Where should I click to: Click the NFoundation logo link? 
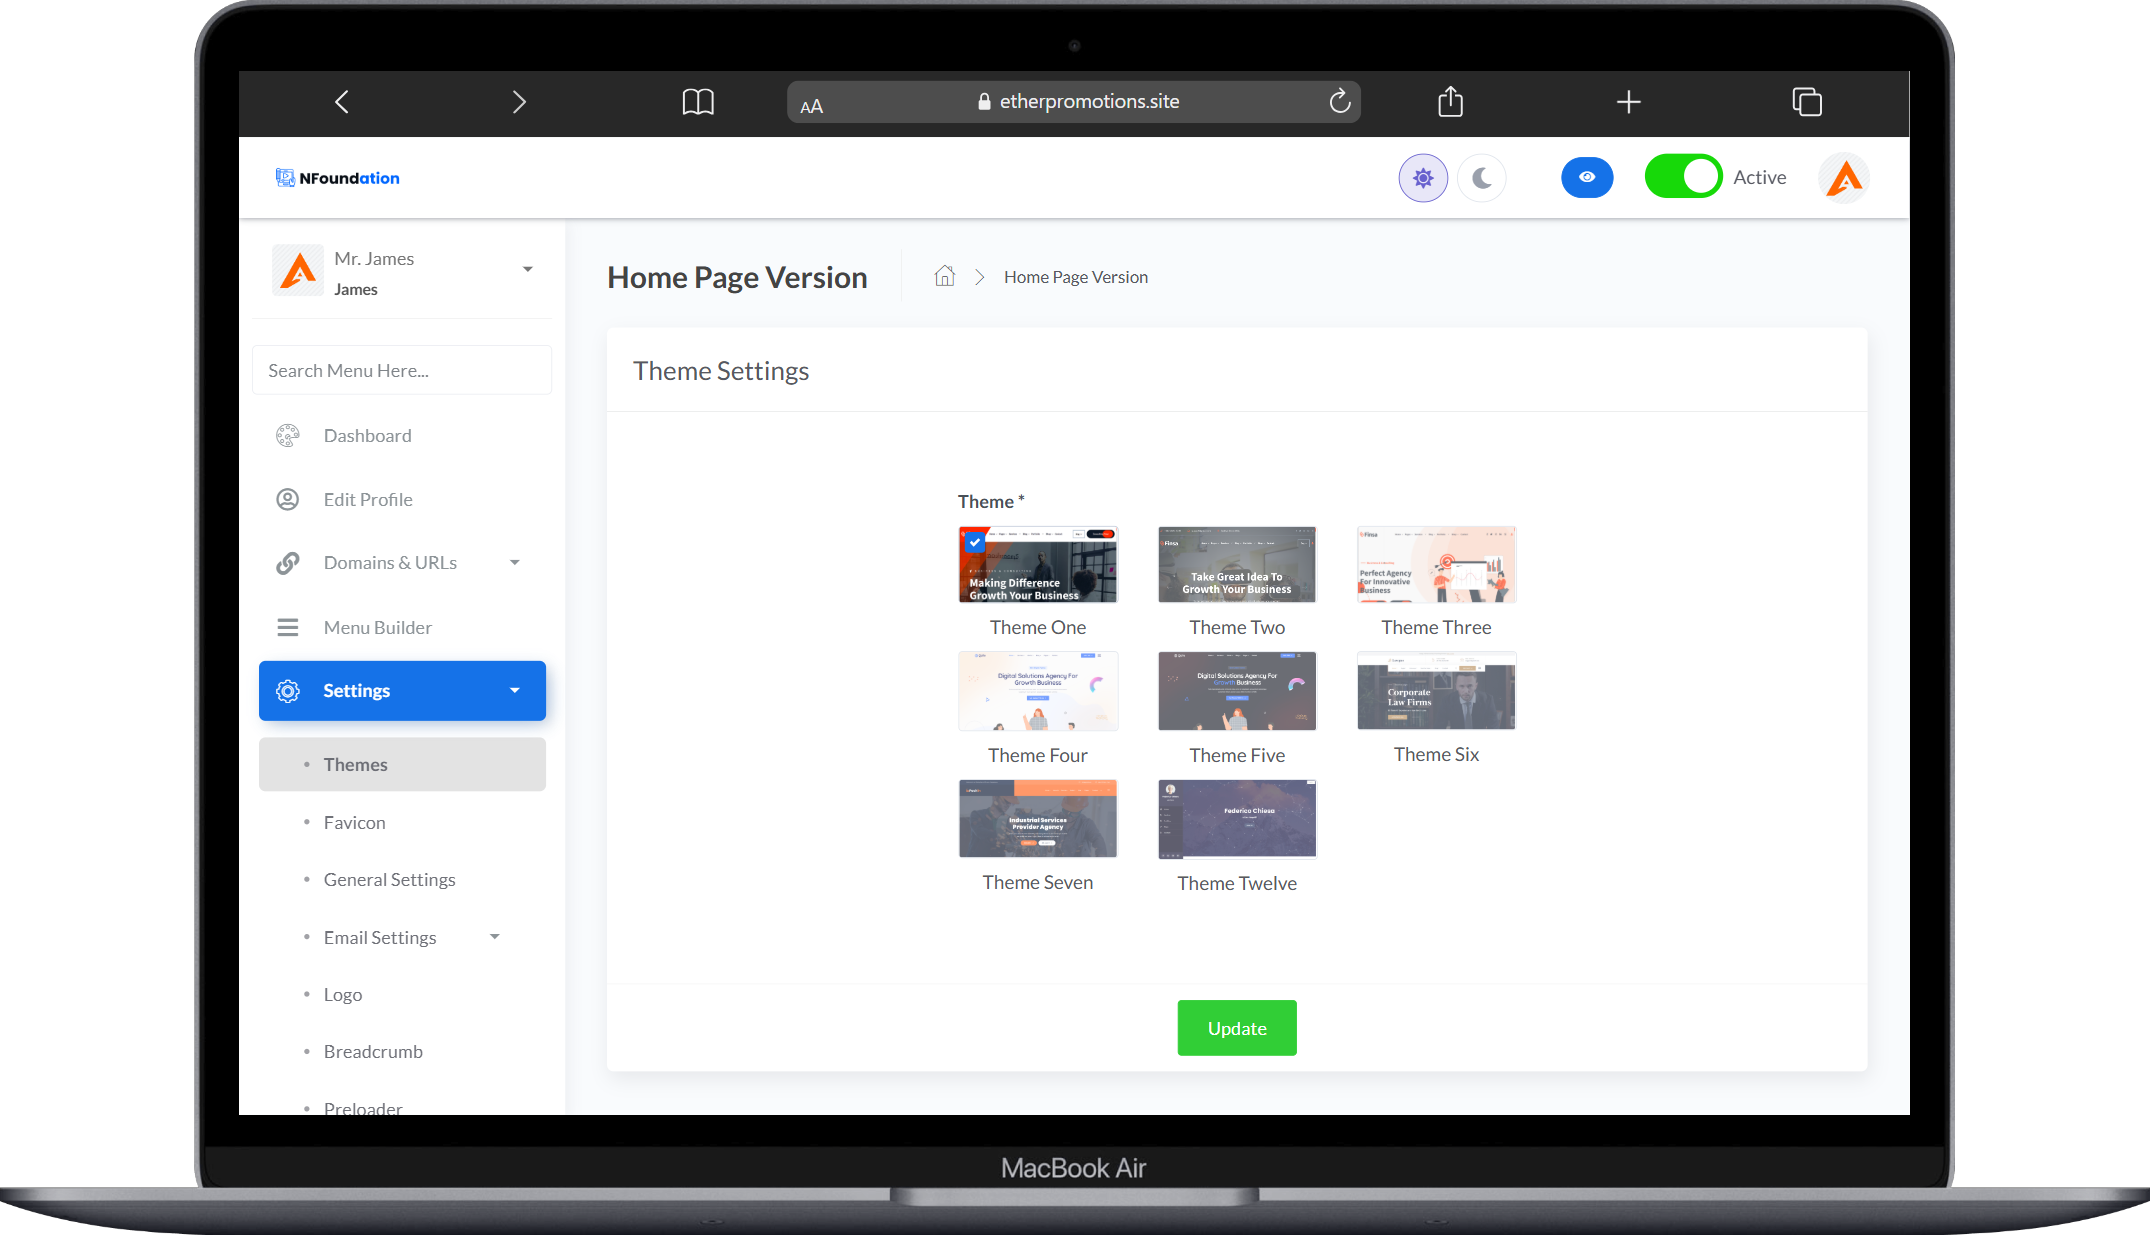338,178
